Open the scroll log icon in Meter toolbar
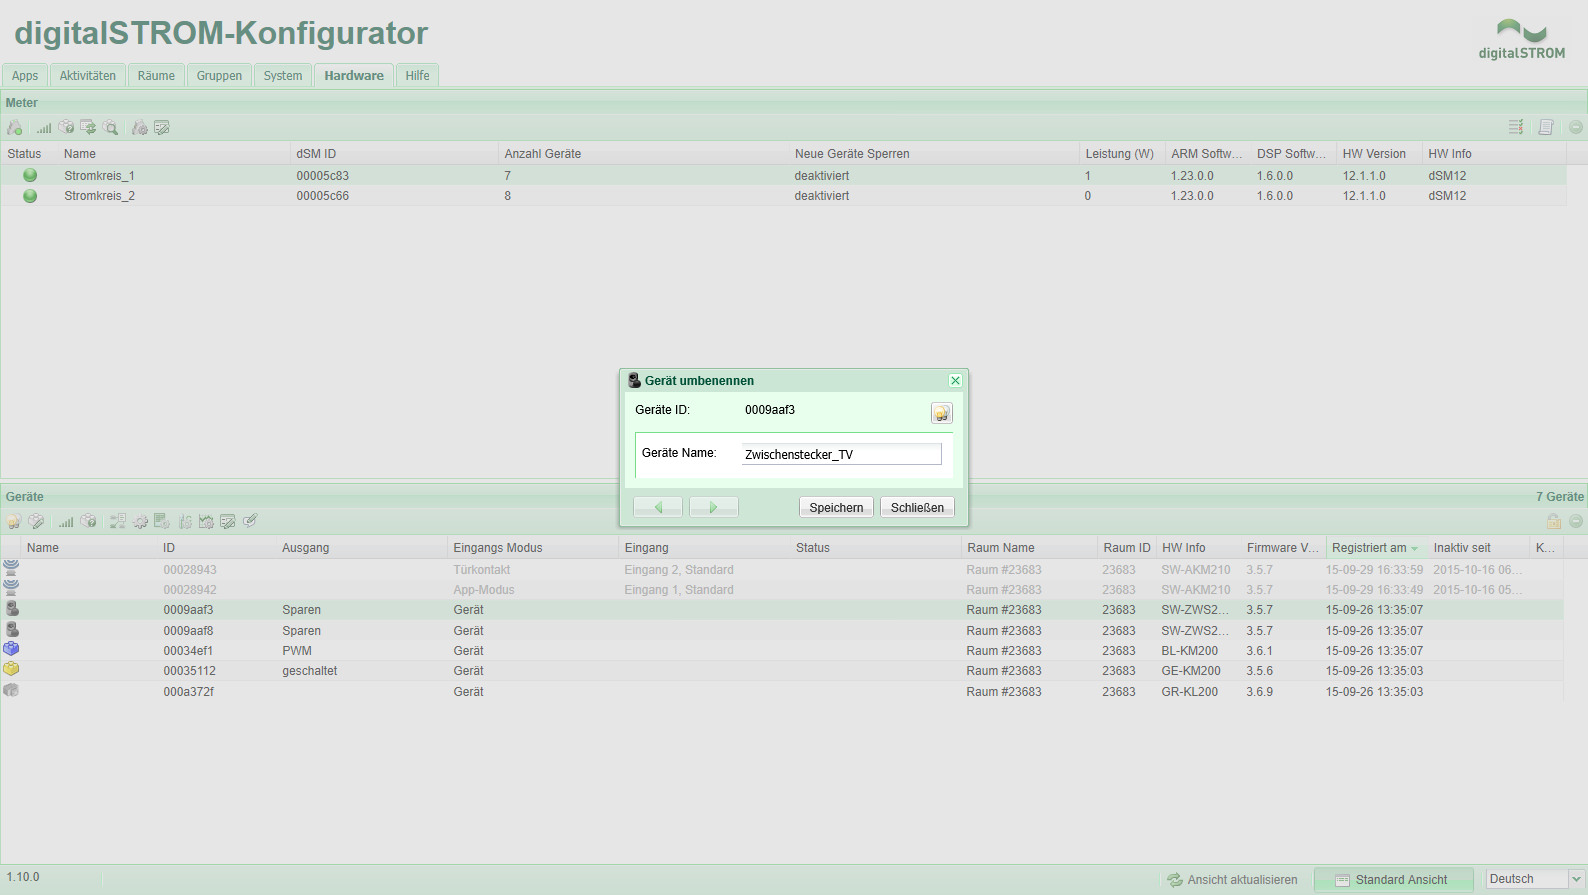This screenshot has width=1588, height=895. click(1546, 127)
